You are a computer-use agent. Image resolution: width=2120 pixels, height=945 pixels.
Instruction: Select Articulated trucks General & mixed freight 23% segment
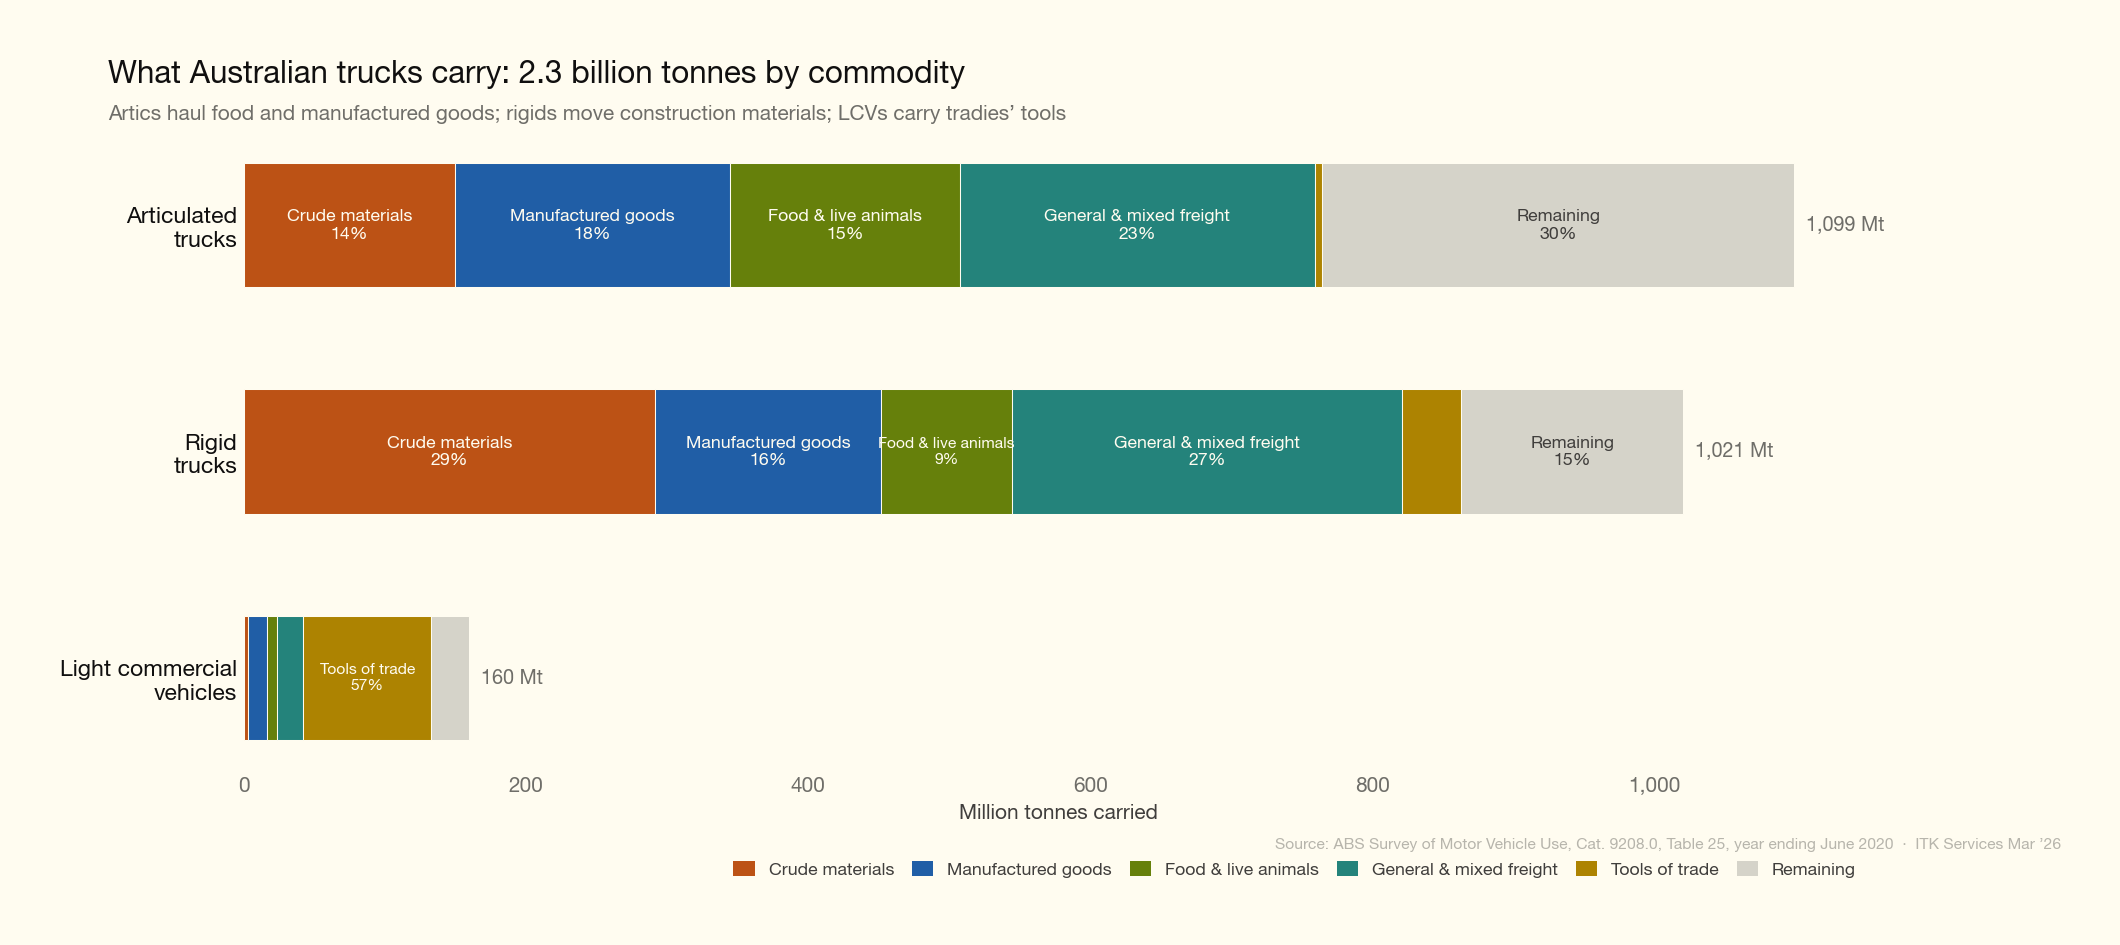tap(1137, 225)
